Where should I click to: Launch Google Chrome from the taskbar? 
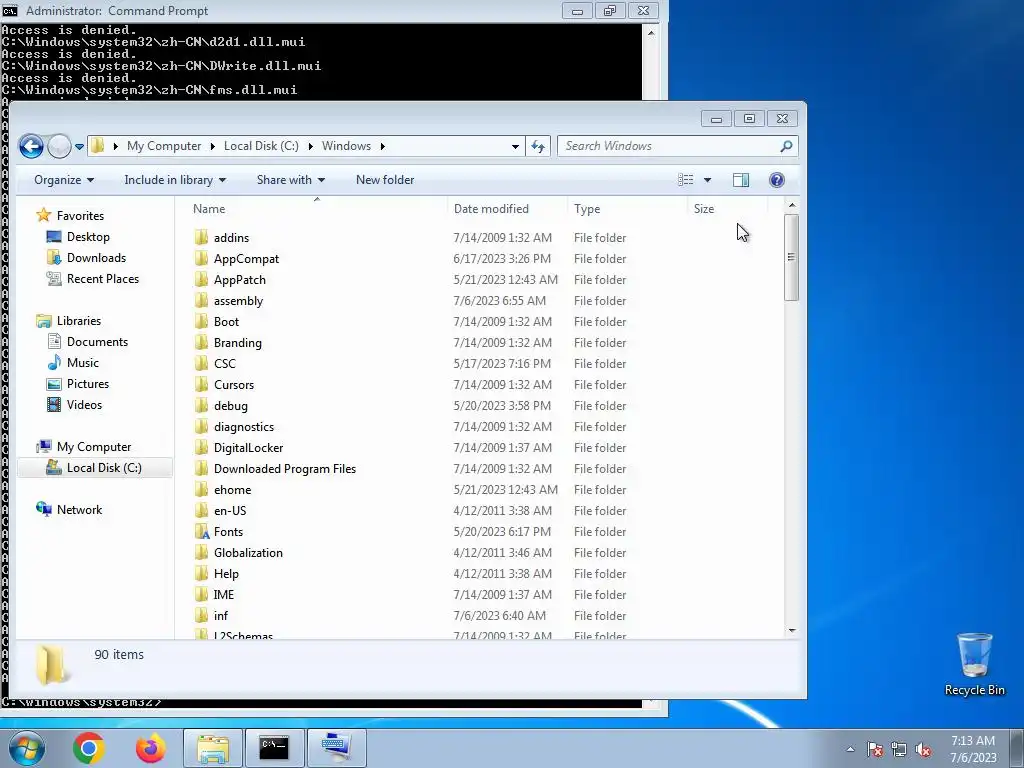coord(89,748)
